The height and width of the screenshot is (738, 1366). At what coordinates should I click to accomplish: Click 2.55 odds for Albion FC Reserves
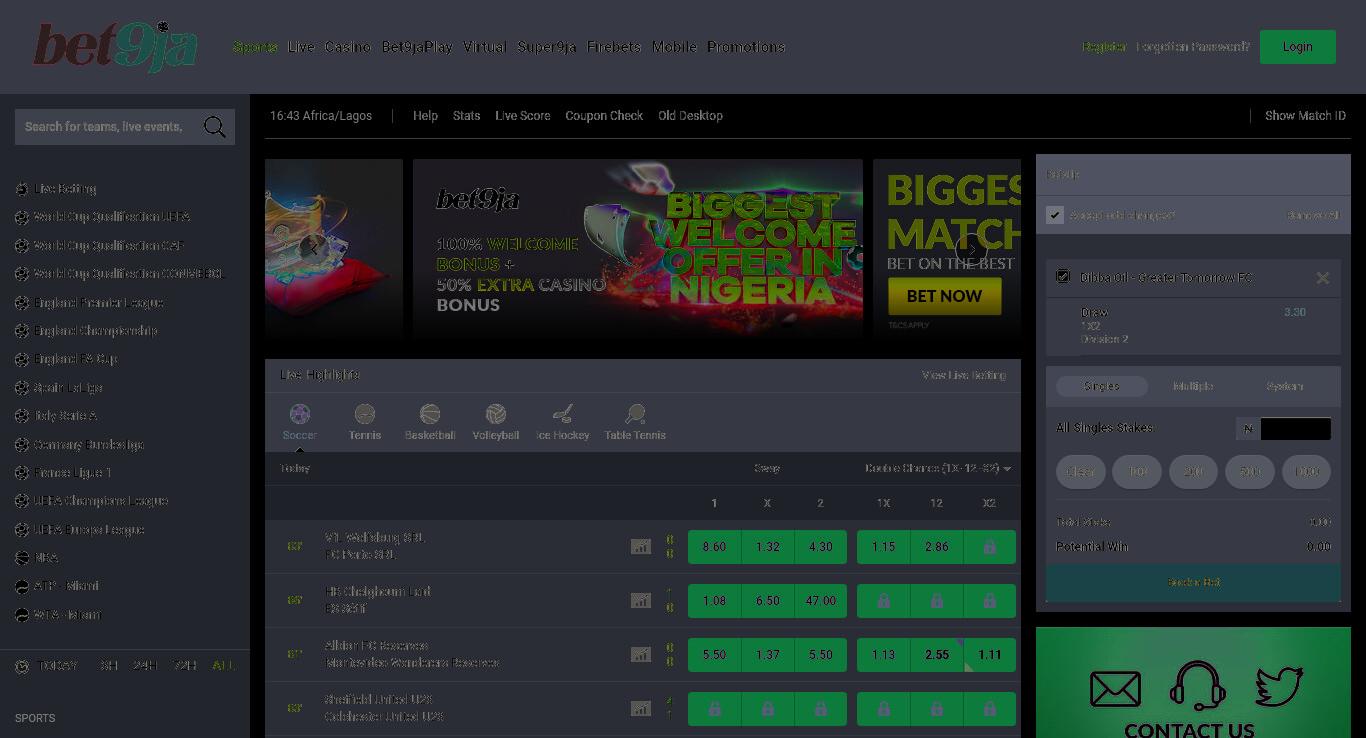(937, 655)
